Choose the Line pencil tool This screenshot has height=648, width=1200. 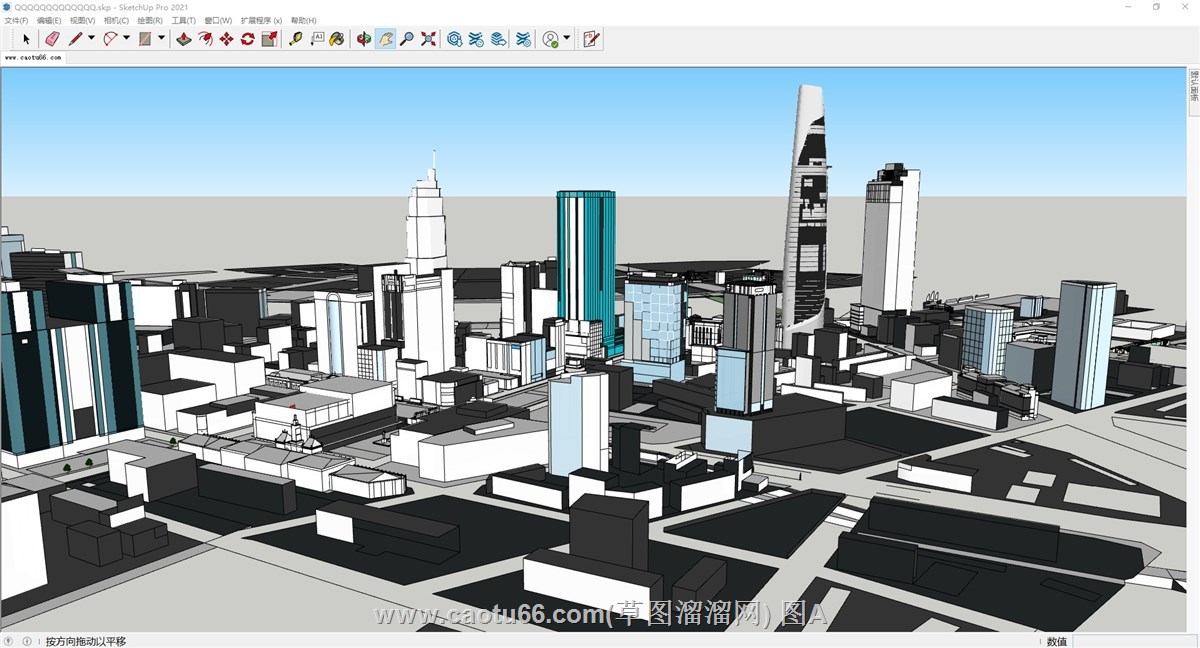[75, 39]
